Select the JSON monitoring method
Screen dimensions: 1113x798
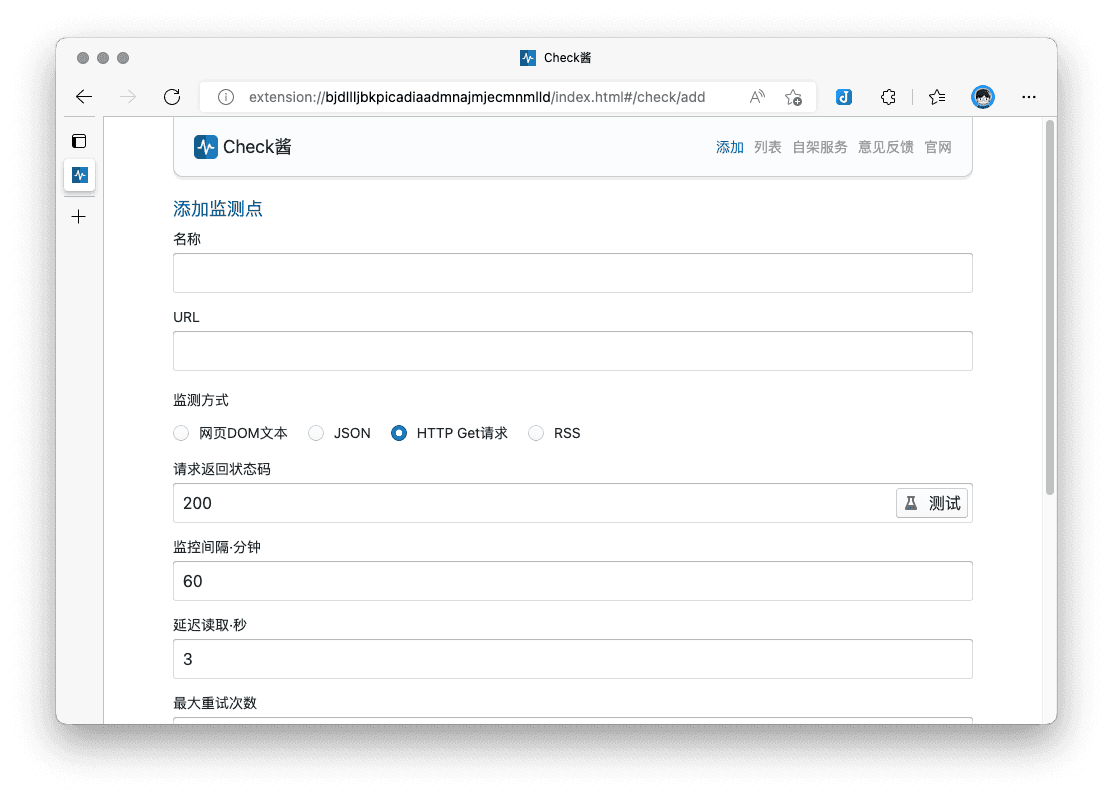pos(316,433)
